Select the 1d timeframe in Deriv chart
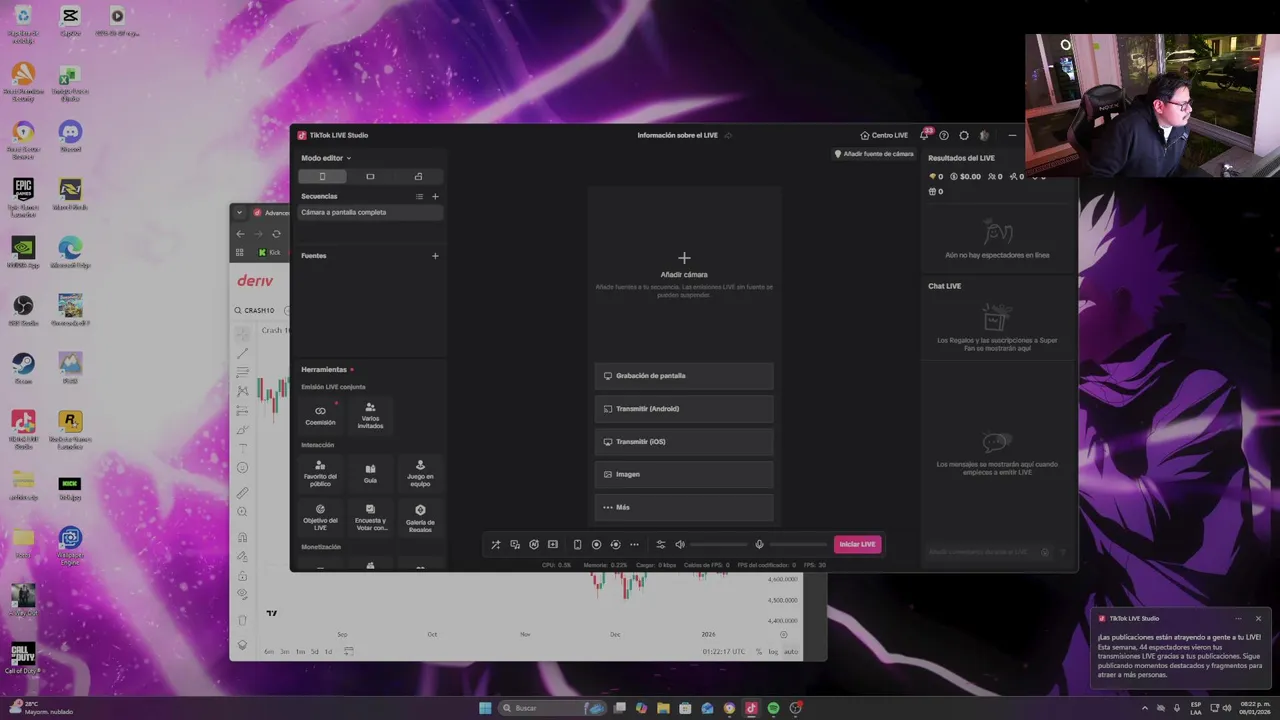This screenshot has height=720, width=1280. pyautogui.click(x=328, y=652)
